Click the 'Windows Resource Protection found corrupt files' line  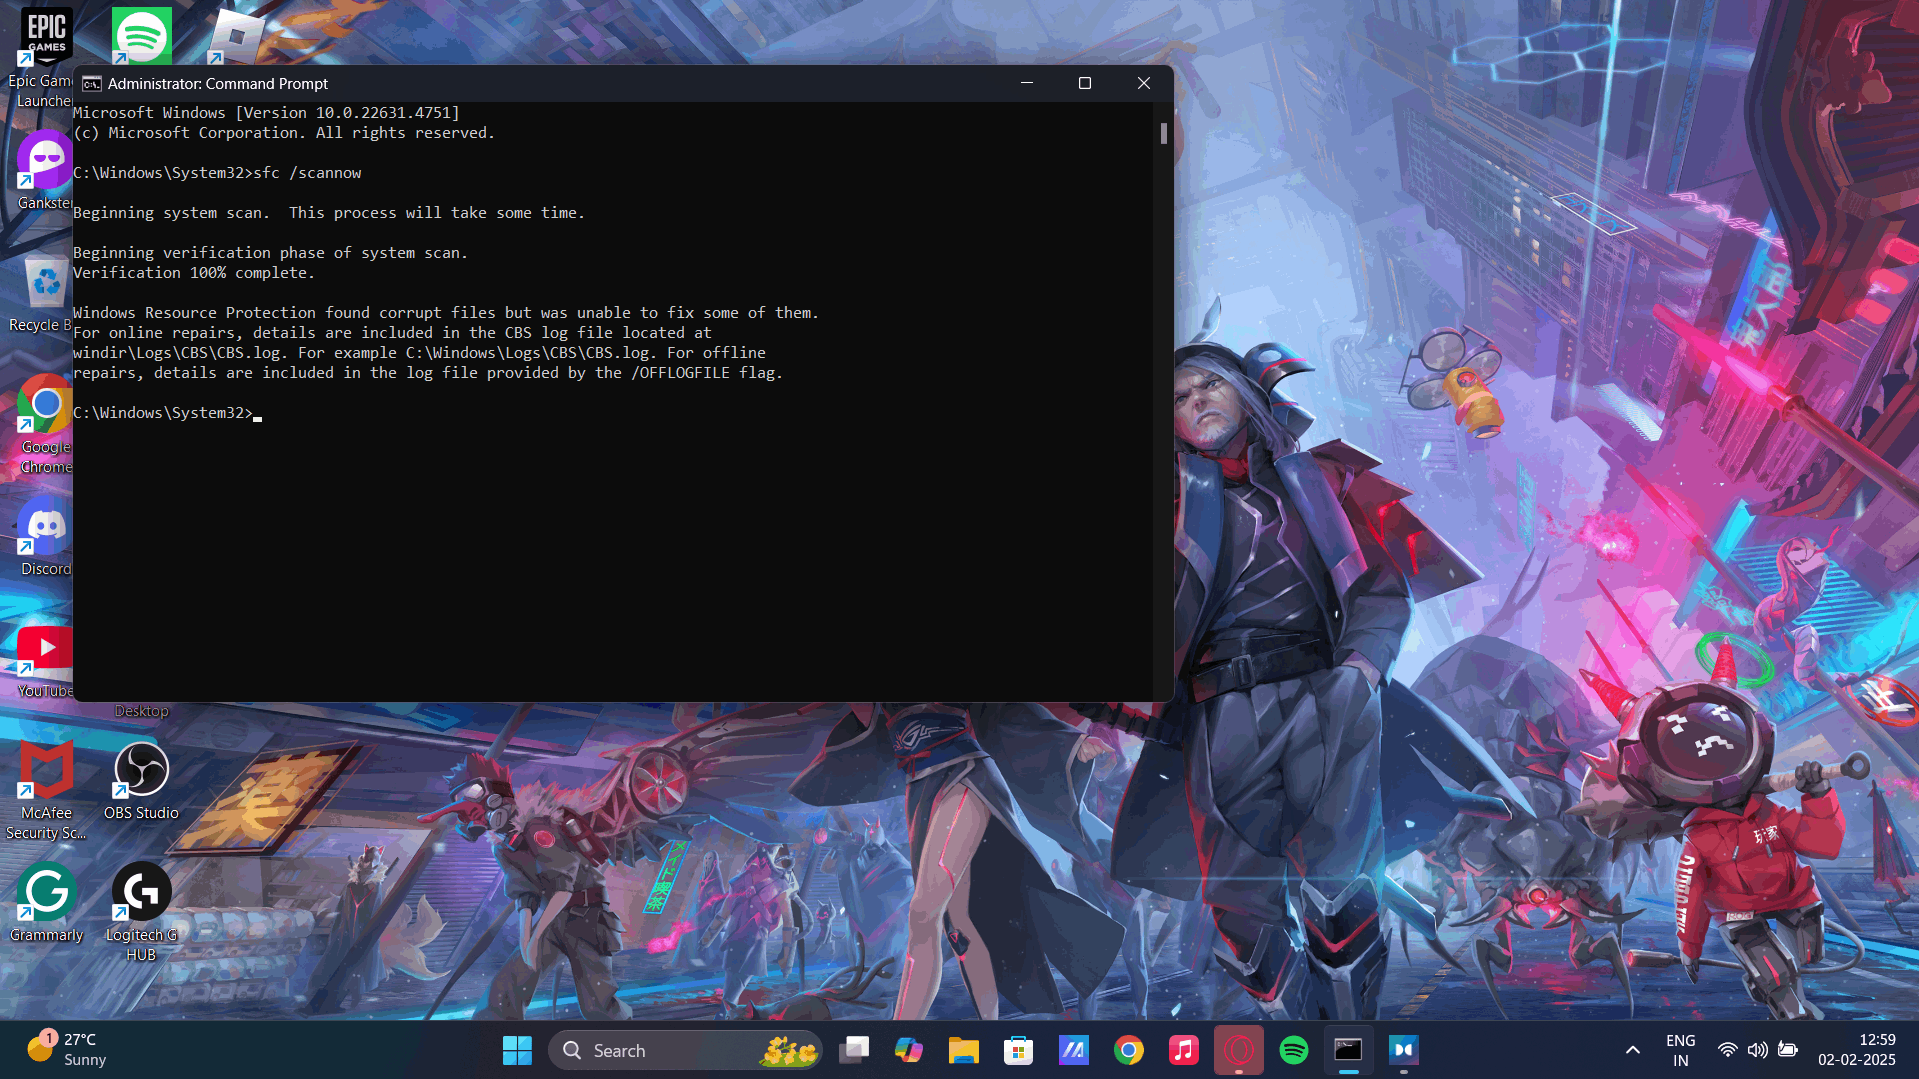pos(446,313)
